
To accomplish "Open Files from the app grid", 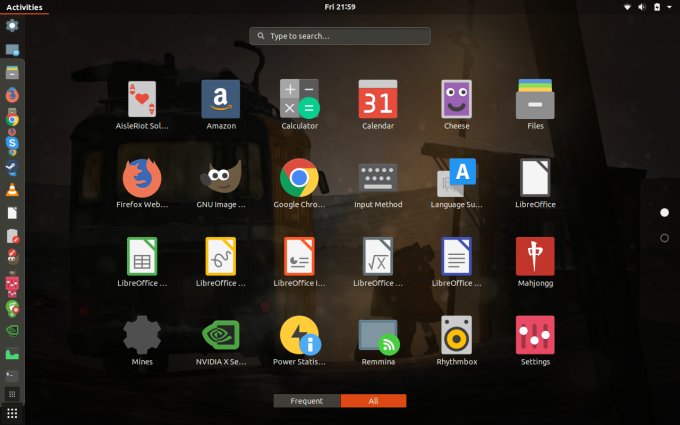I will point(535,99).
